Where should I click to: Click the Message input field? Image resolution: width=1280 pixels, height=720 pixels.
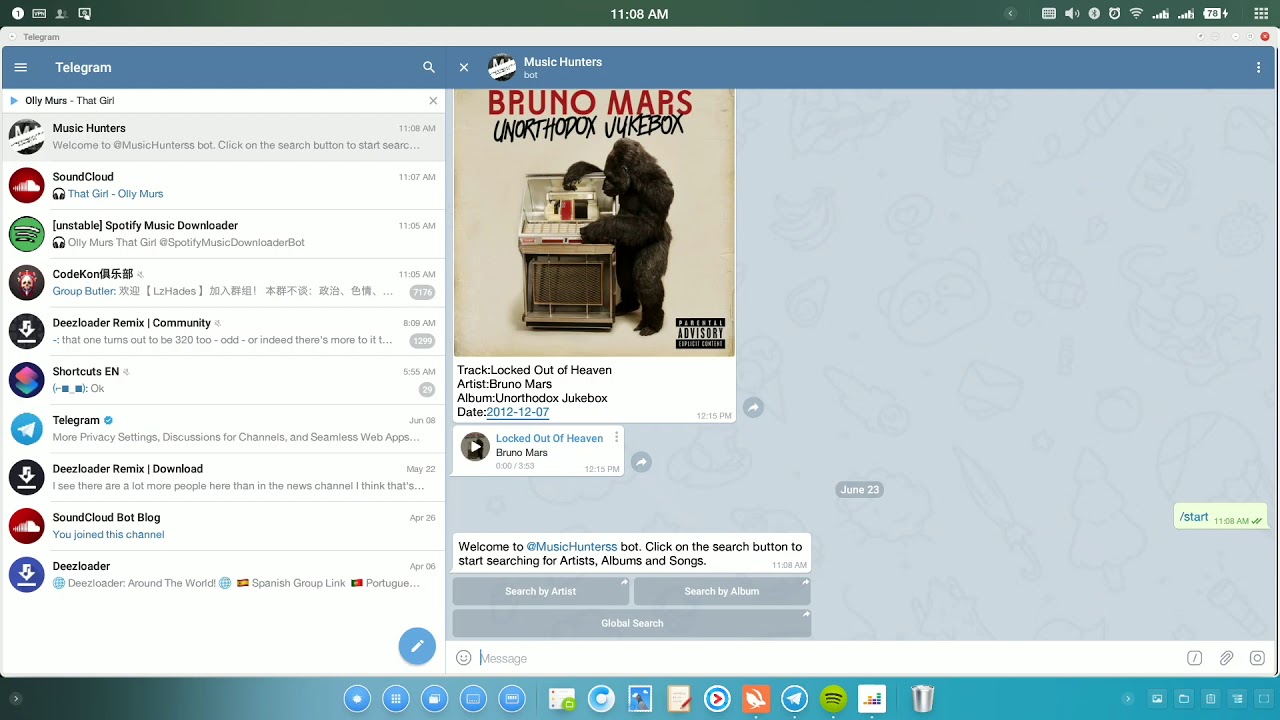pyautogui.click(x=820, y=658)
